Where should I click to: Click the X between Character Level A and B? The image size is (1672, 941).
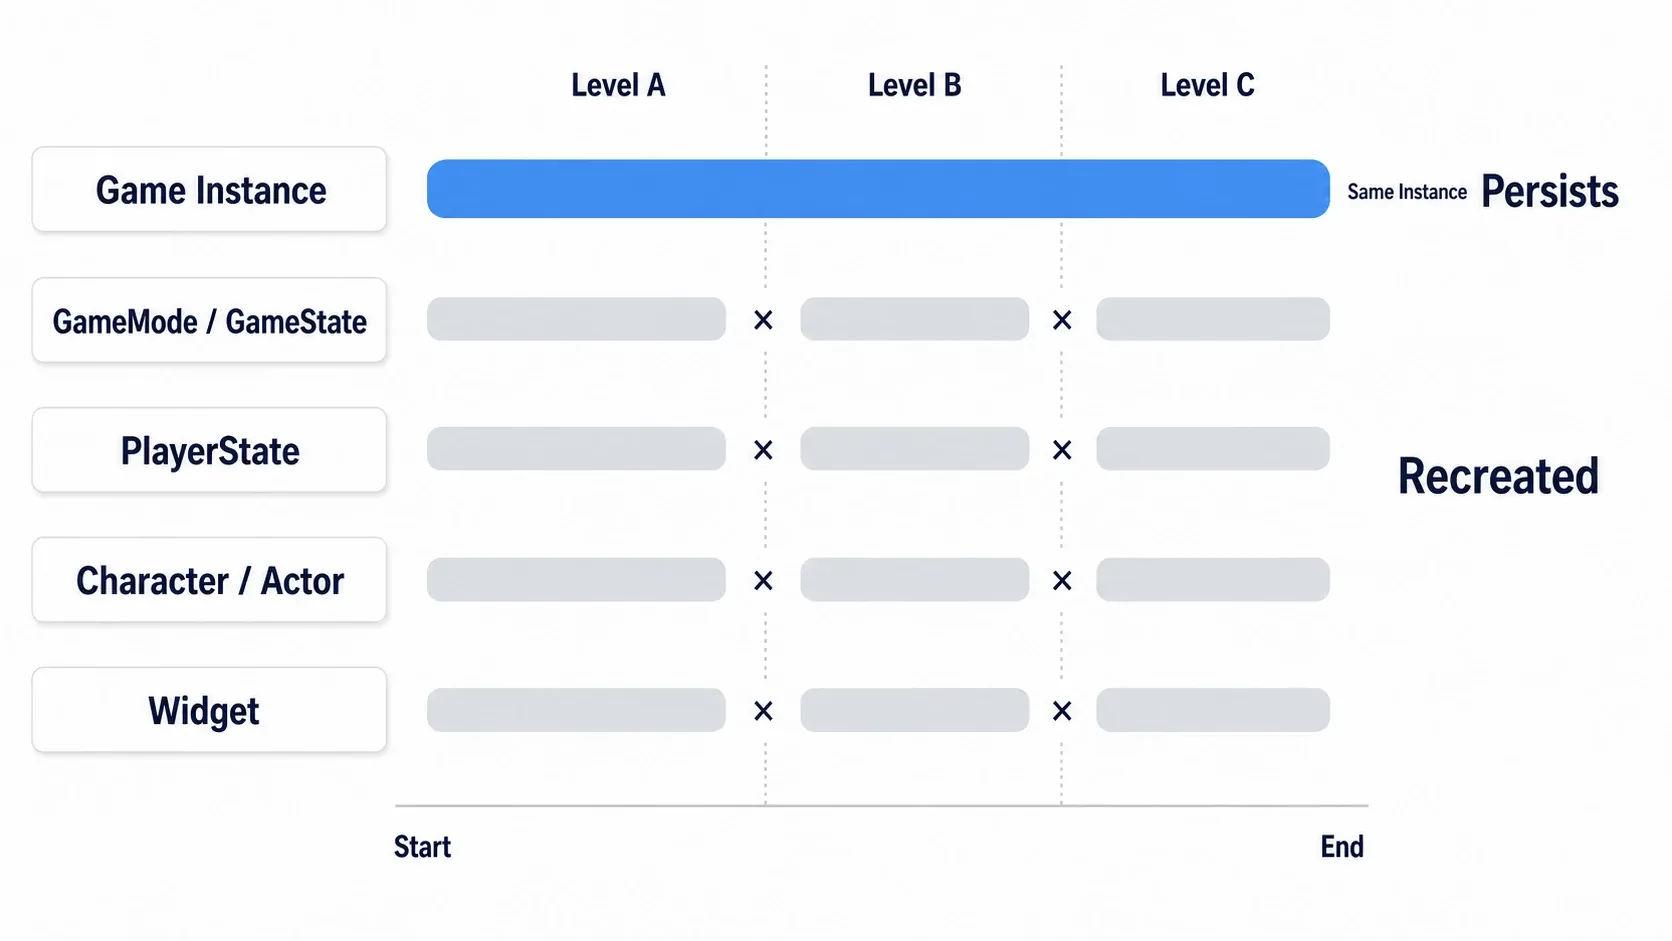763,580
